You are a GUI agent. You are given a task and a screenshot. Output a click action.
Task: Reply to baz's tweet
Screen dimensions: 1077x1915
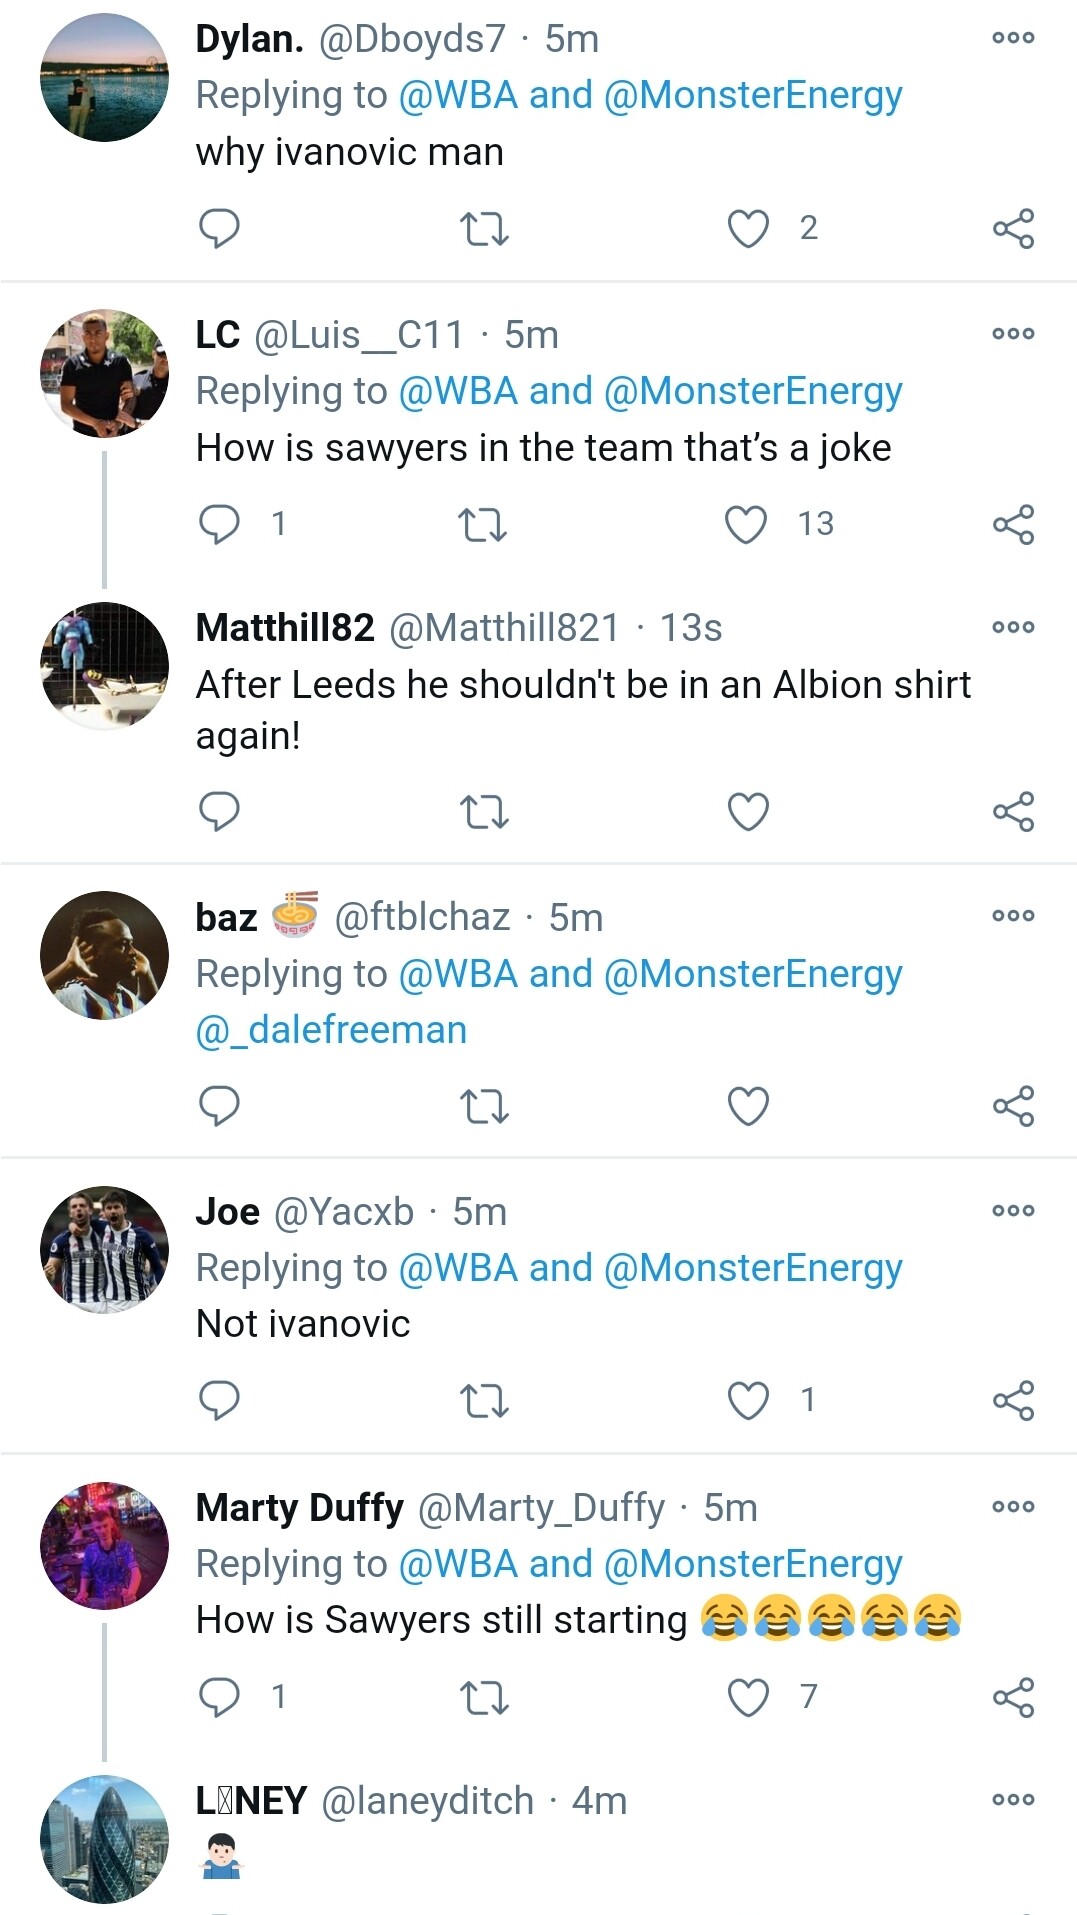click(219, 1106)
